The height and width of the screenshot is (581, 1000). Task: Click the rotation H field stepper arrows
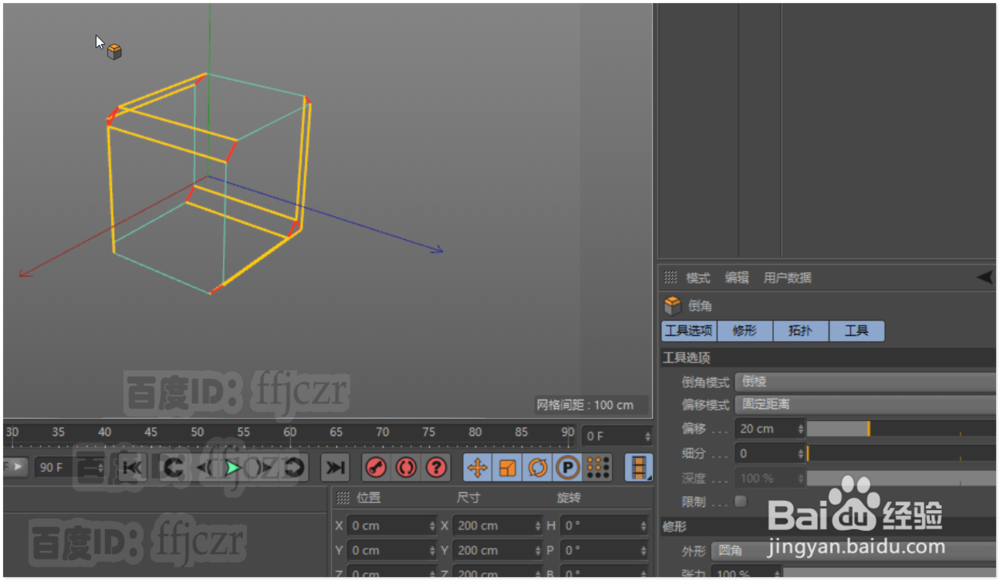pos(643,526)
